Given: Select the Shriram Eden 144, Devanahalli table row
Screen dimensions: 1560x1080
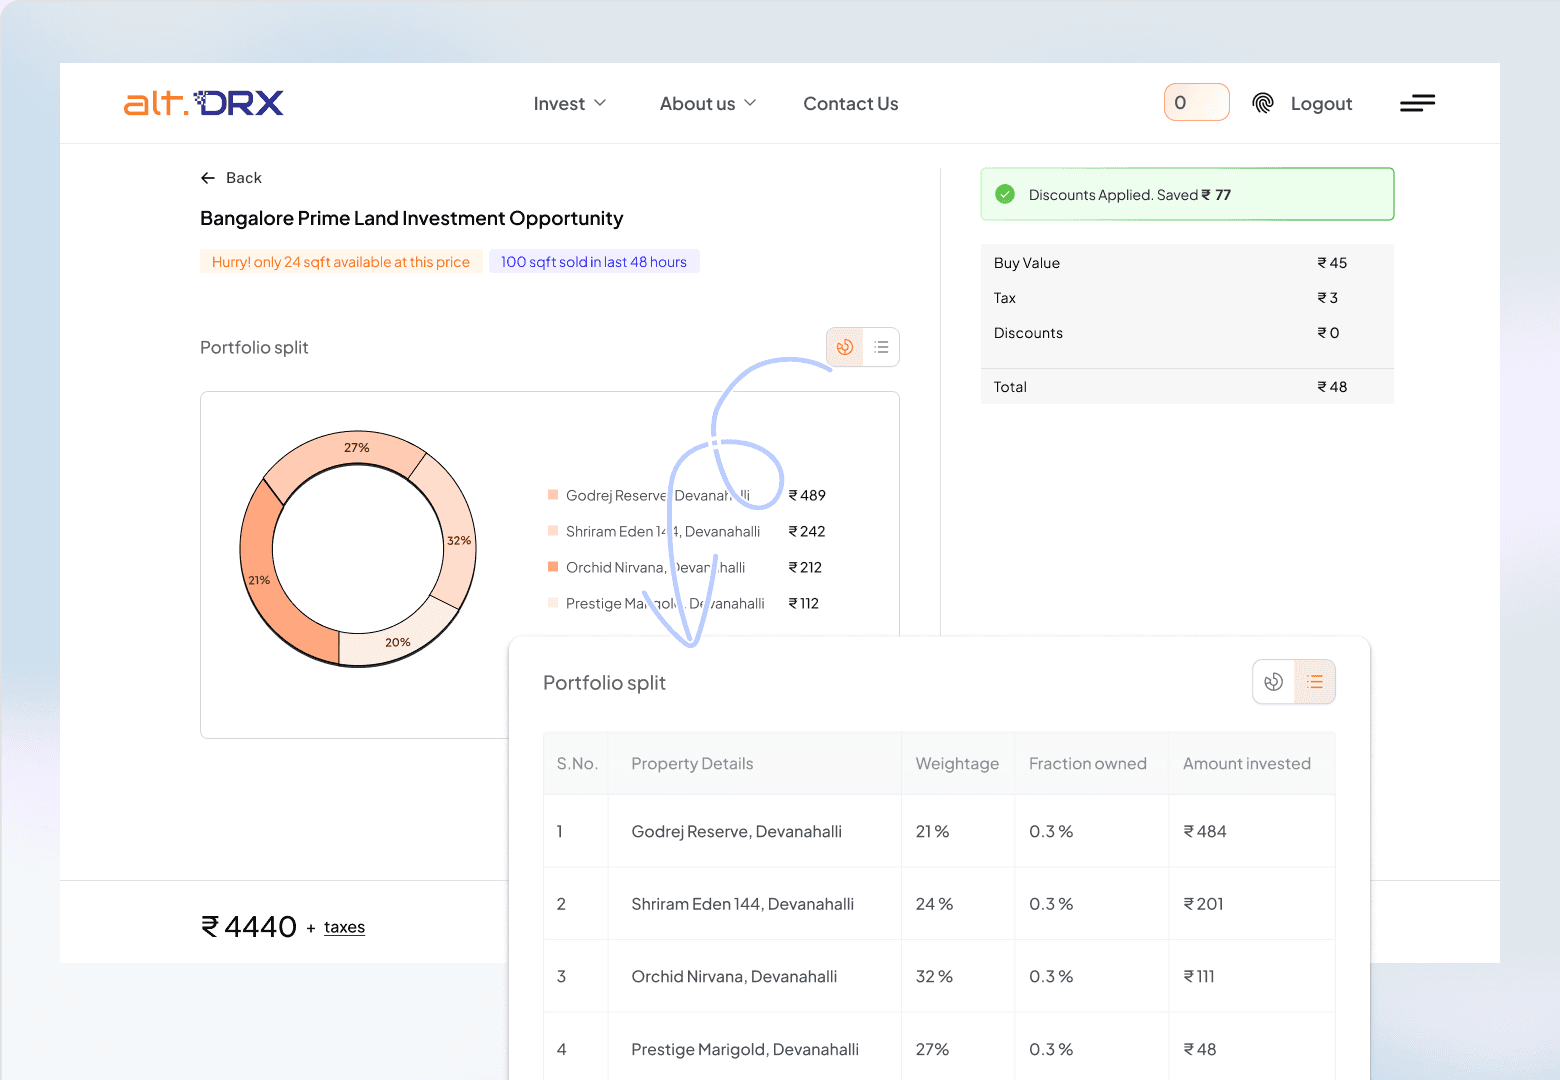Looking at the screenshot, I should [x=939, y=904].
